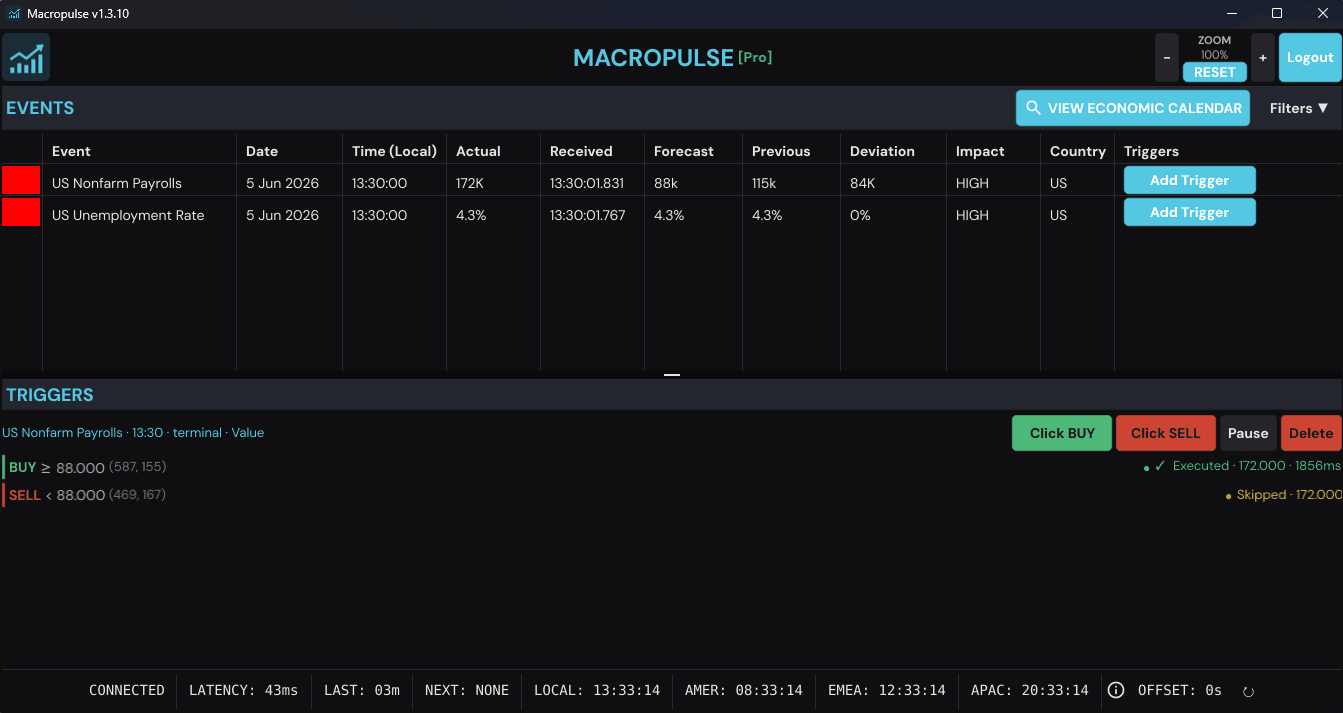Click the ZOOM 100% label
The image size is (1343, 713).
click(1215, 48)
